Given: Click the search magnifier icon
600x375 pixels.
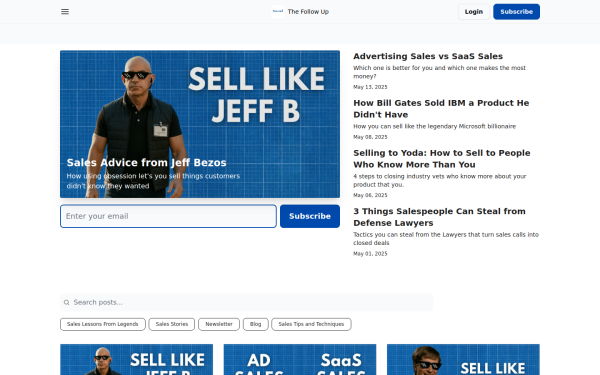Looking at the screenshot, I should point(67,303).
